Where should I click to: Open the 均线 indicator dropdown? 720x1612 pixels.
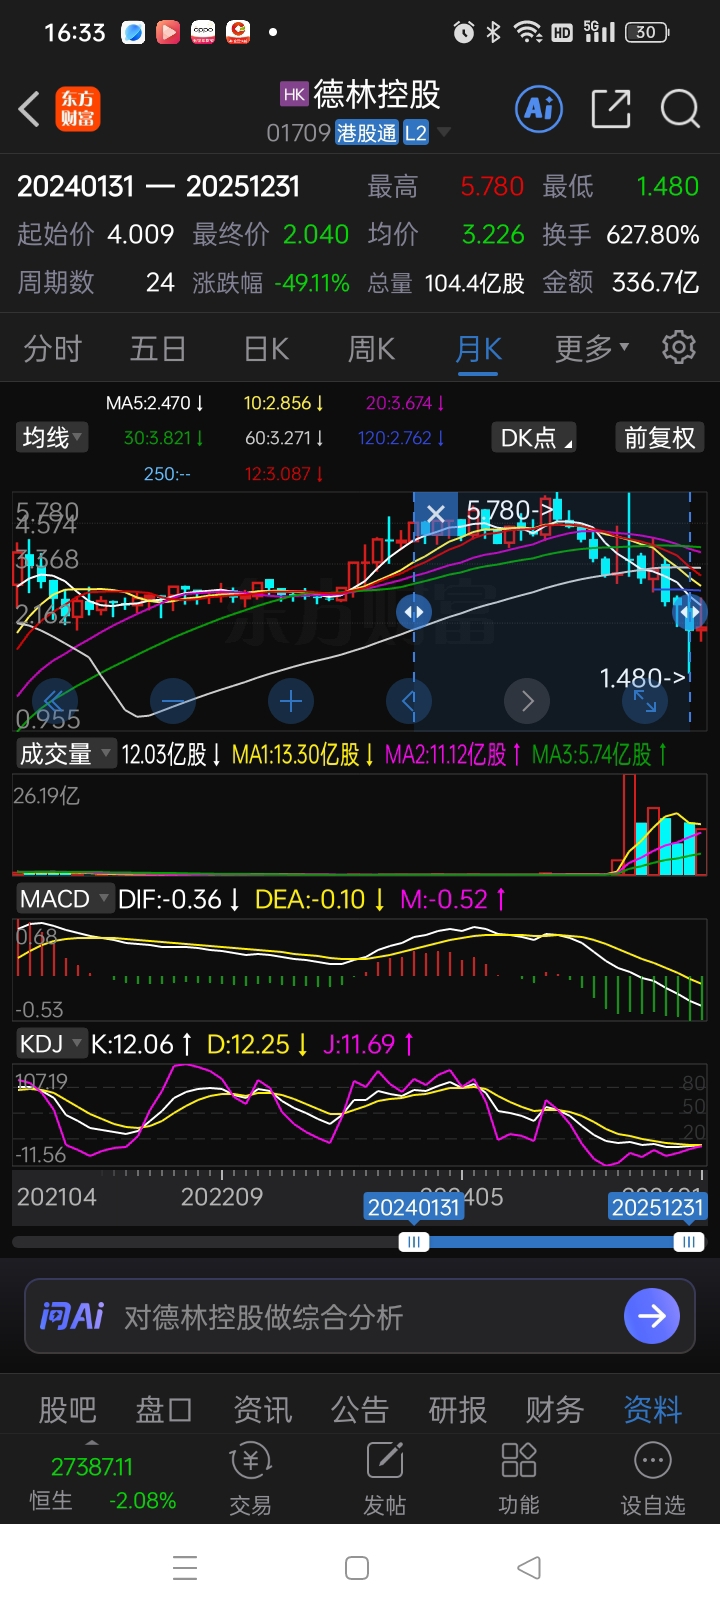[x=54, y=437]
